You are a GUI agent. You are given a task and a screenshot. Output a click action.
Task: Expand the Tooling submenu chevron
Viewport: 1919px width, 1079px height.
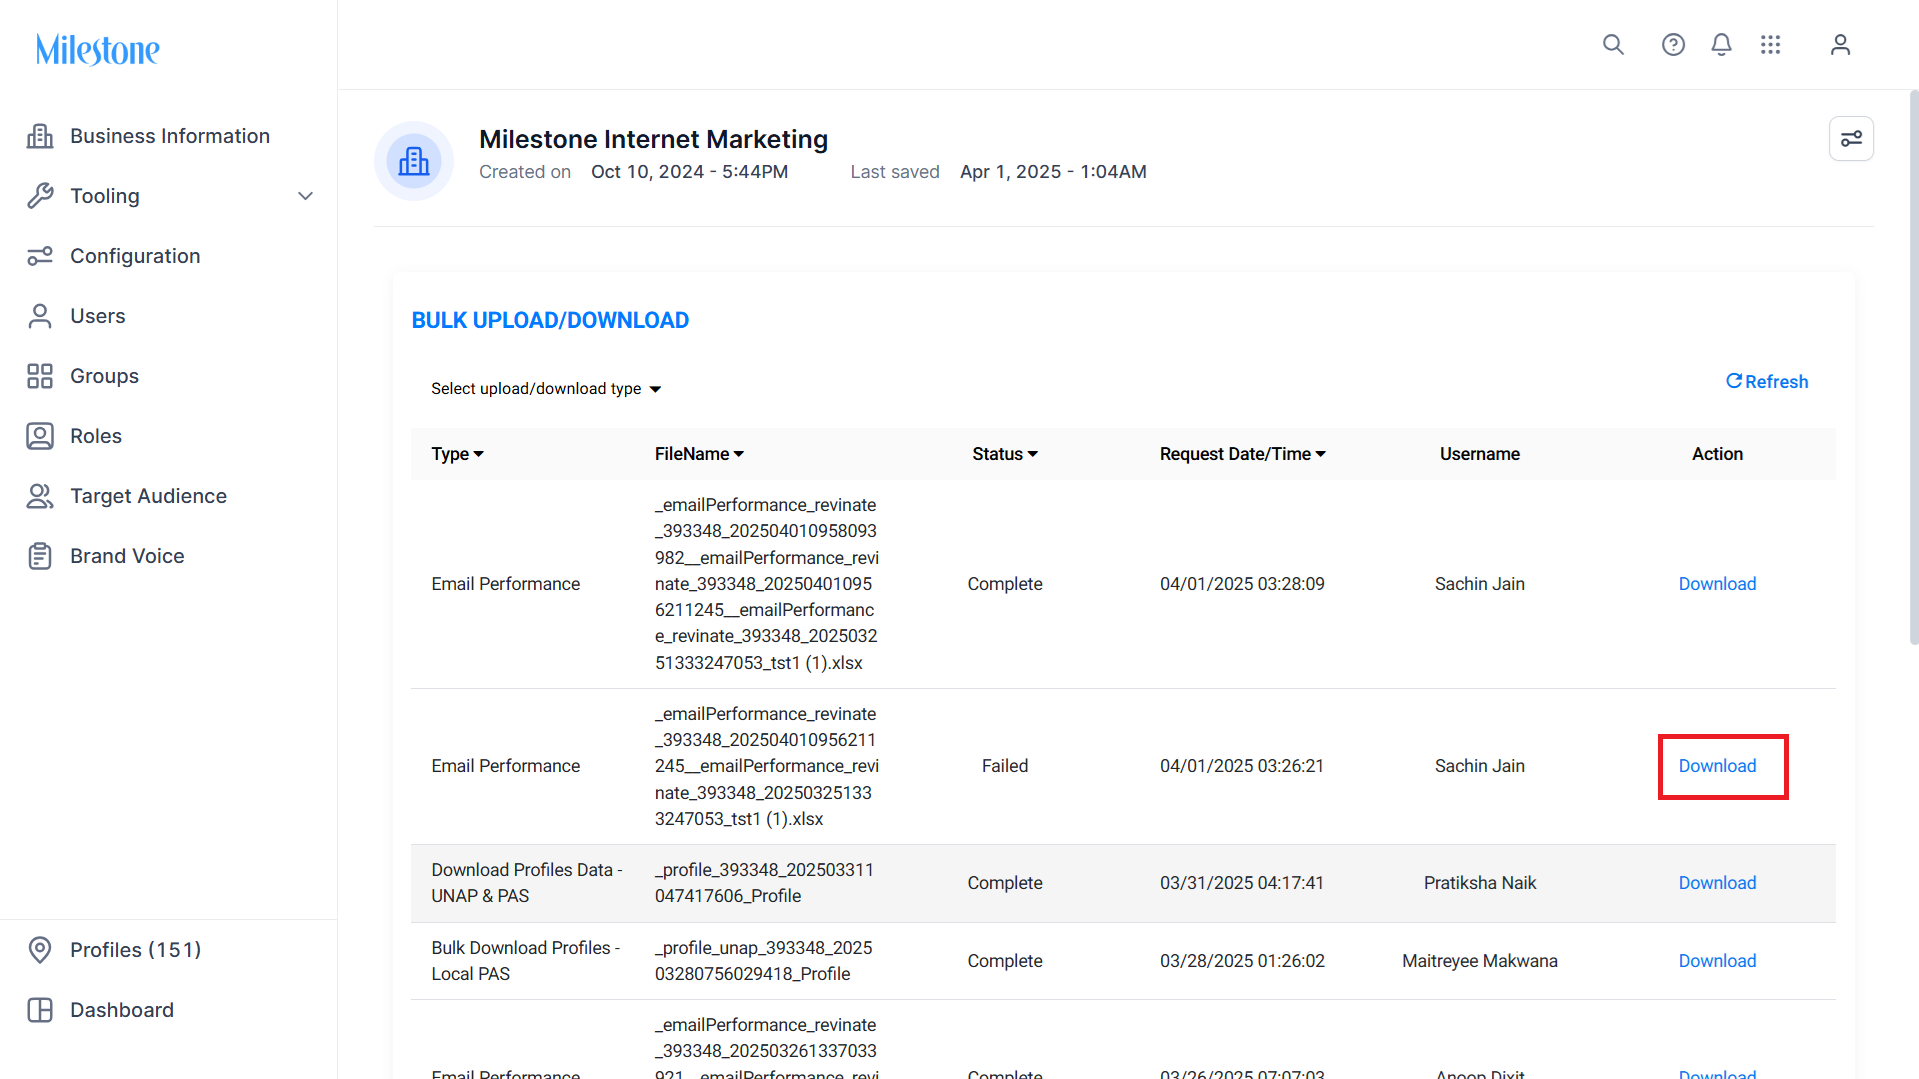pyautogui.click(x=306, y=196)
